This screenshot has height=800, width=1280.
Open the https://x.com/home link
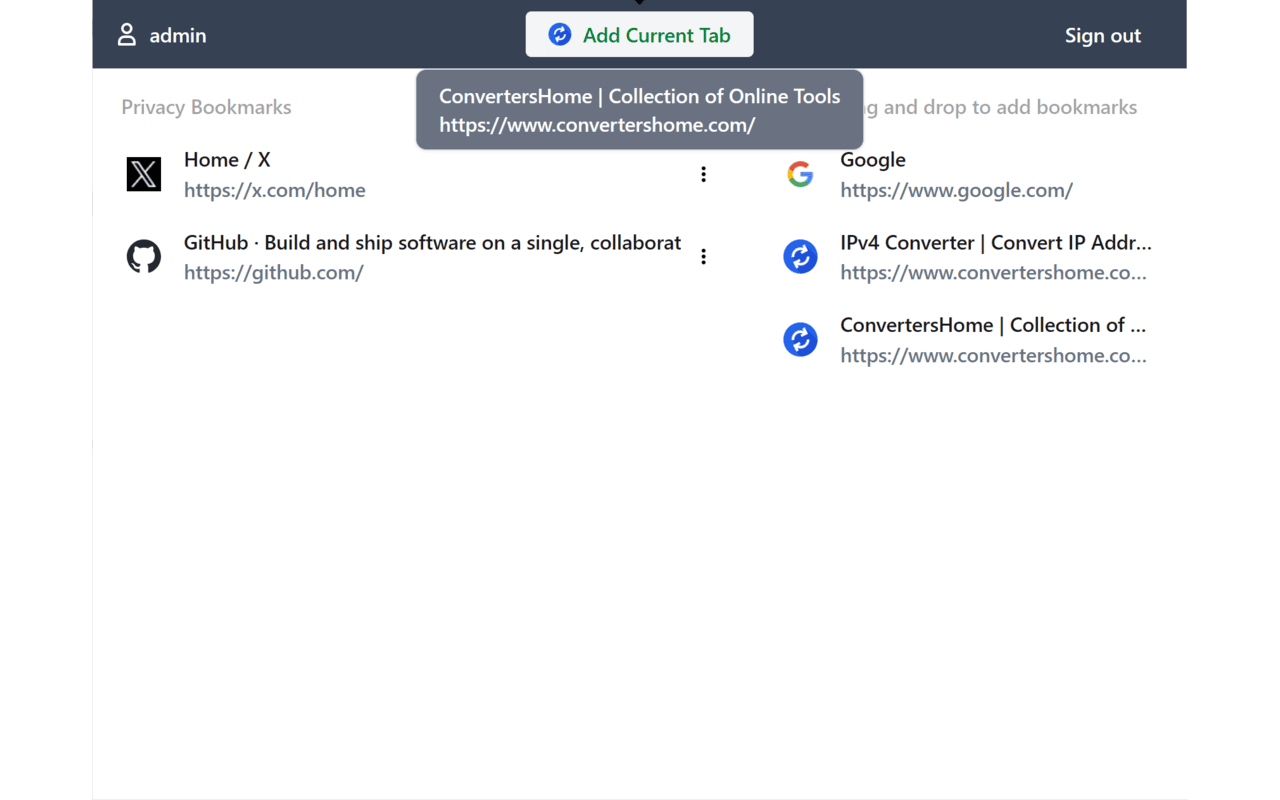[274, 189]
